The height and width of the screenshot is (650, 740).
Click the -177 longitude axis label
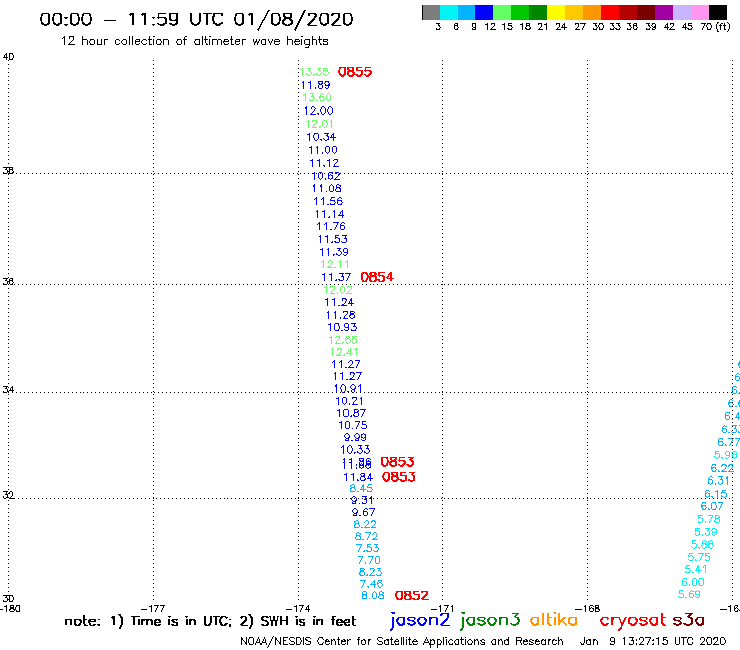(x=153, y=608)
